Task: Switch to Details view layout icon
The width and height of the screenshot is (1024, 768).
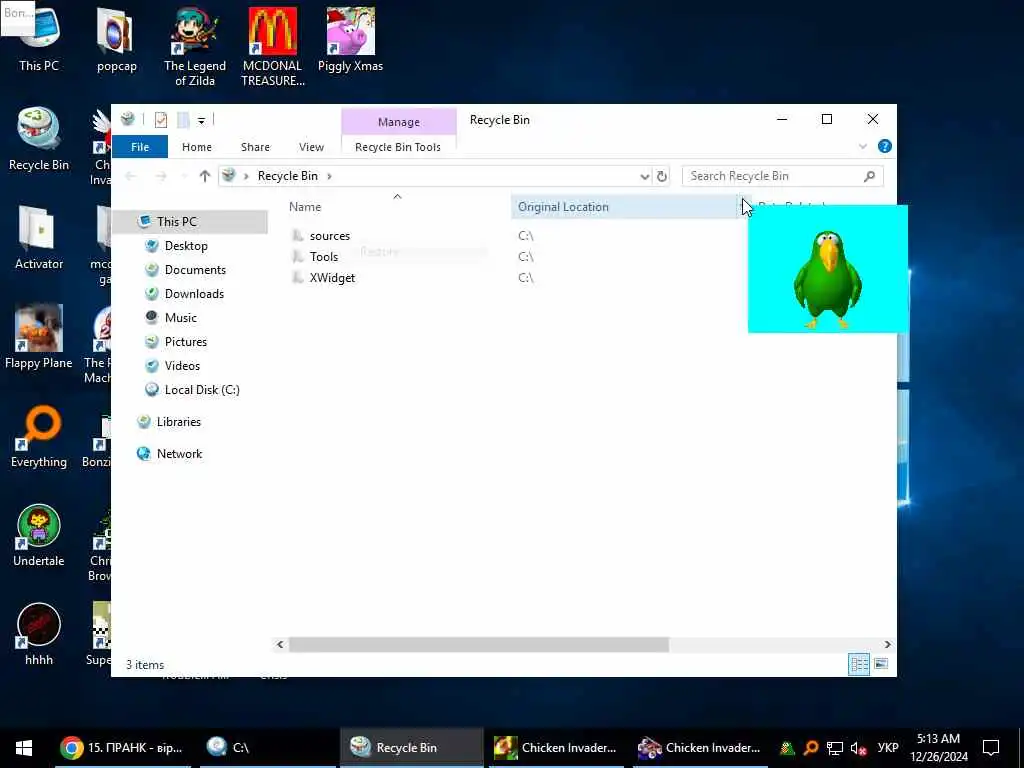Action: 859,665
